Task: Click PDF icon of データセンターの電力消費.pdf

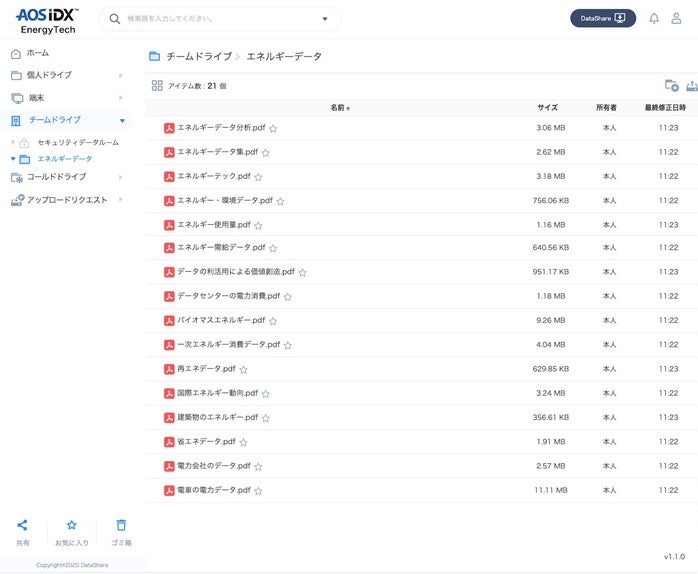Action: pyautogui.click(x=169, y=297)
